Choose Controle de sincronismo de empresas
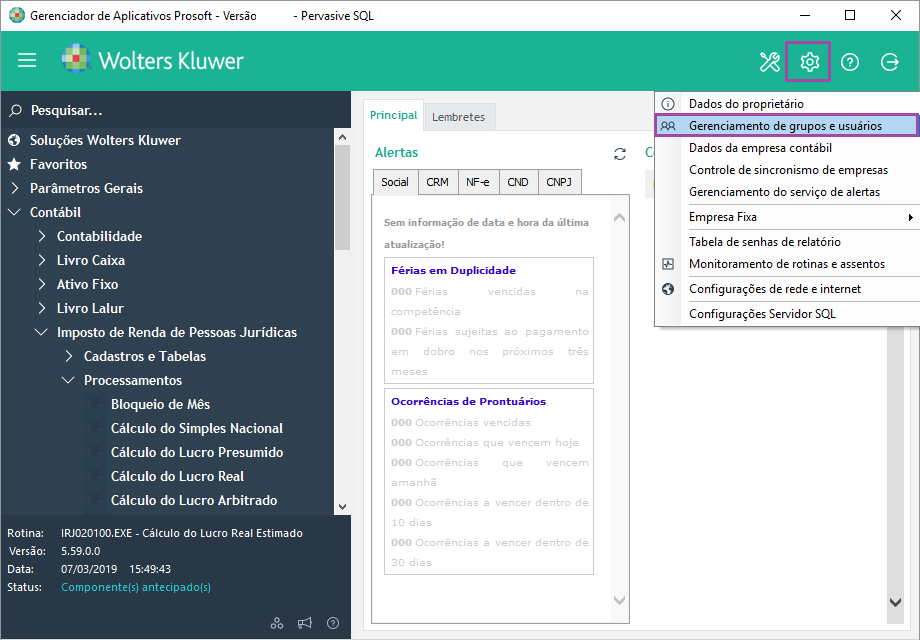Viewport: 920px width, 640px height. [787, 170]
